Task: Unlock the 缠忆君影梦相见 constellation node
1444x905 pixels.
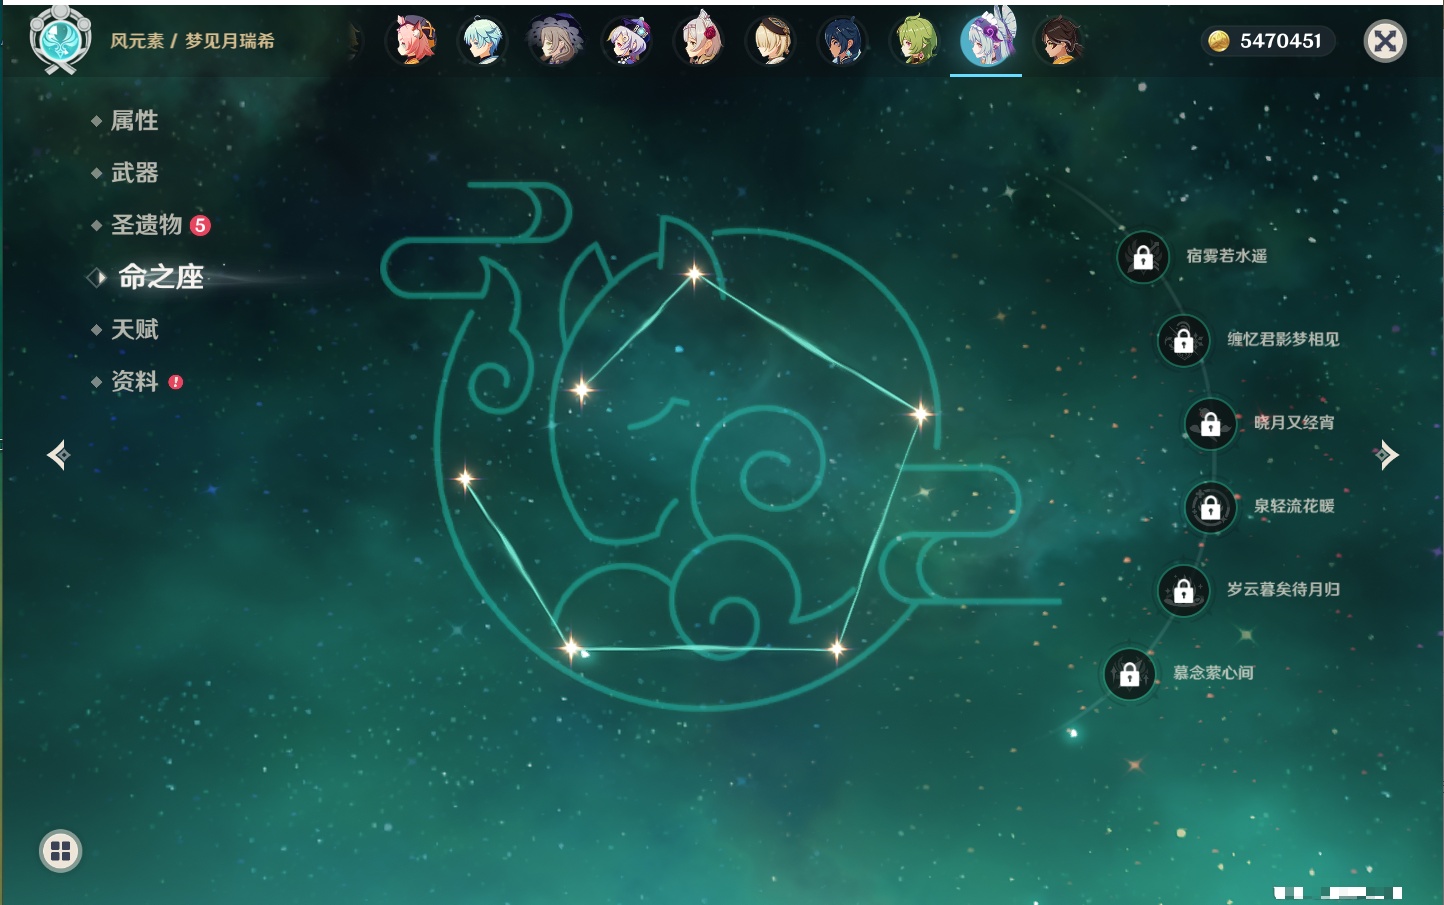Action: (x=1183, y=340)
